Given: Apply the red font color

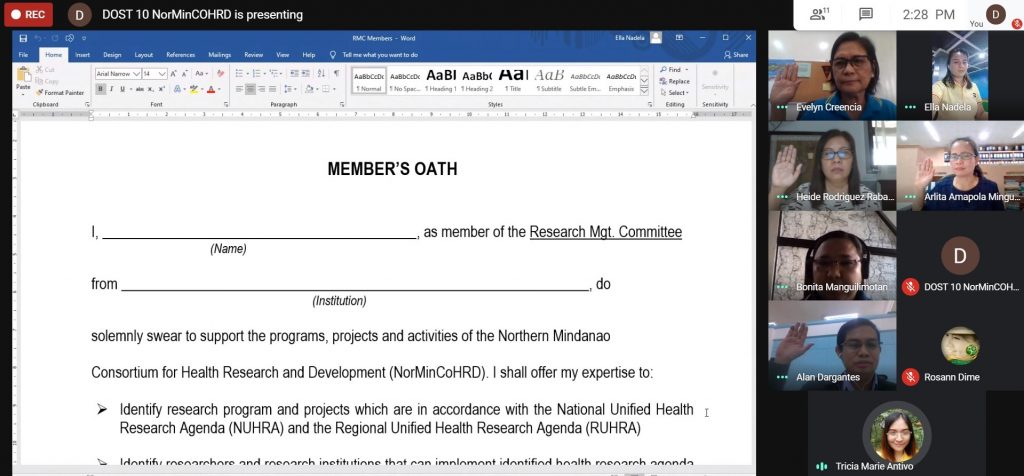Looking at the screenshot, I should coord(211,89).
